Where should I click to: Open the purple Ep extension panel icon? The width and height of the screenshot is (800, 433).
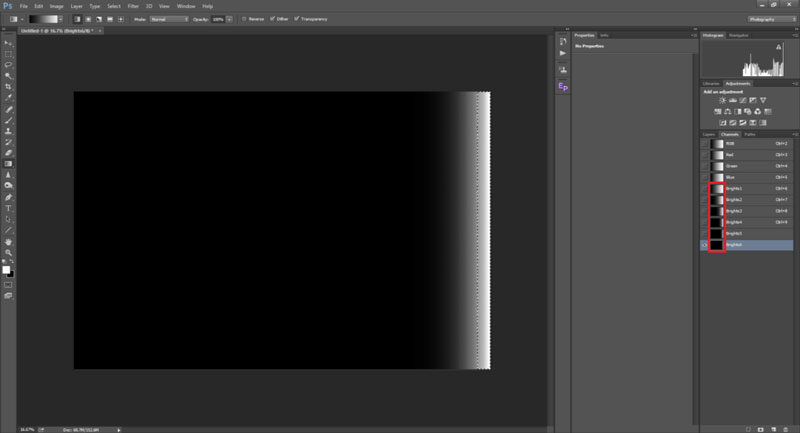(563, 87)
